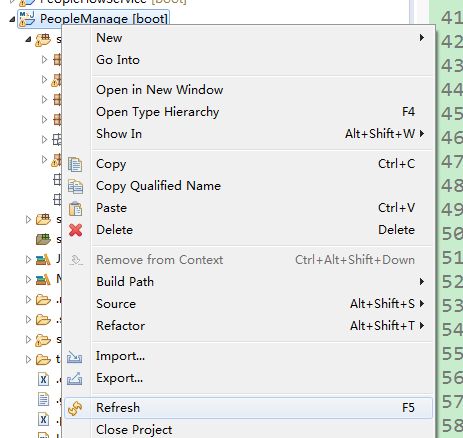Click the Paste clipboard icon
The width and height of the screenshot is (463, 438).
pyautogui.click(x=75, y=208)
